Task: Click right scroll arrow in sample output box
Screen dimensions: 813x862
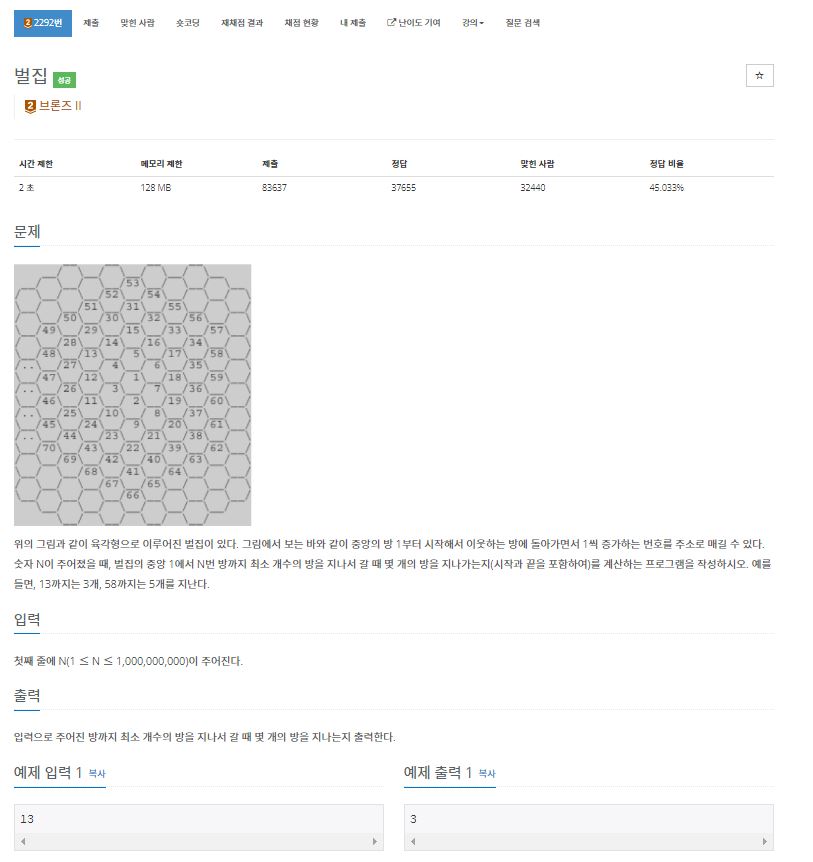Action: [x=765, y=841]
